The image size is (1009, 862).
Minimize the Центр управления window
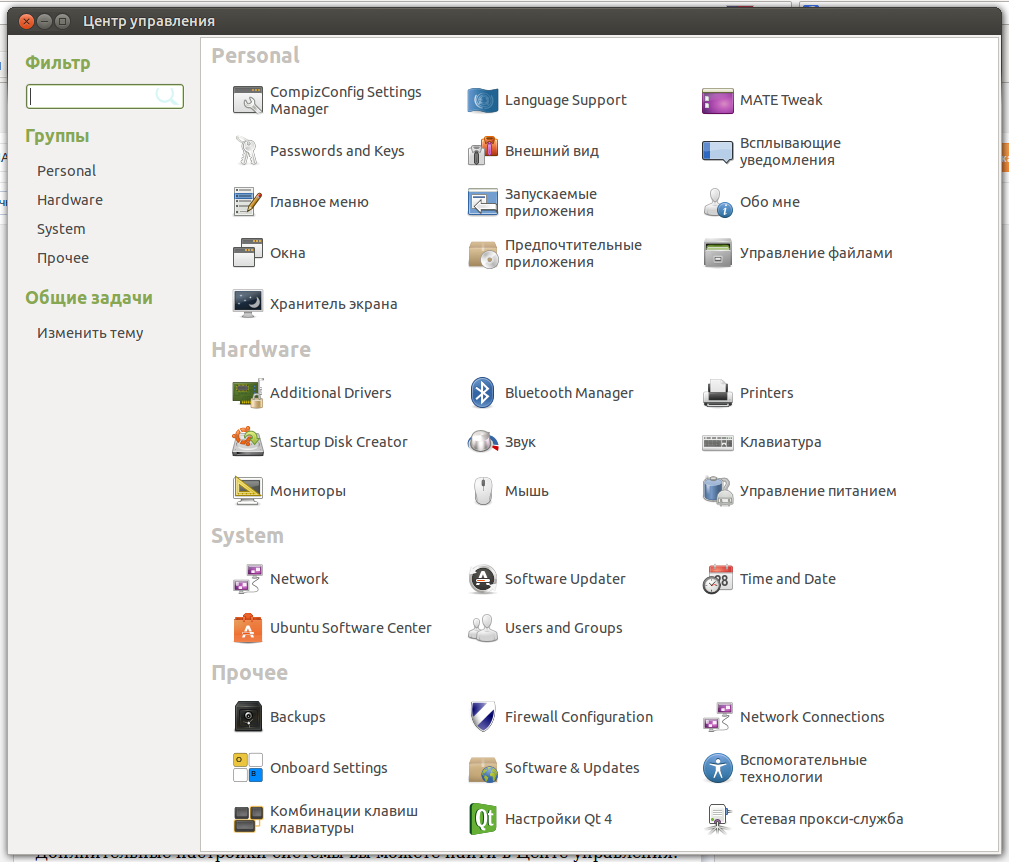tap(44, 21)
